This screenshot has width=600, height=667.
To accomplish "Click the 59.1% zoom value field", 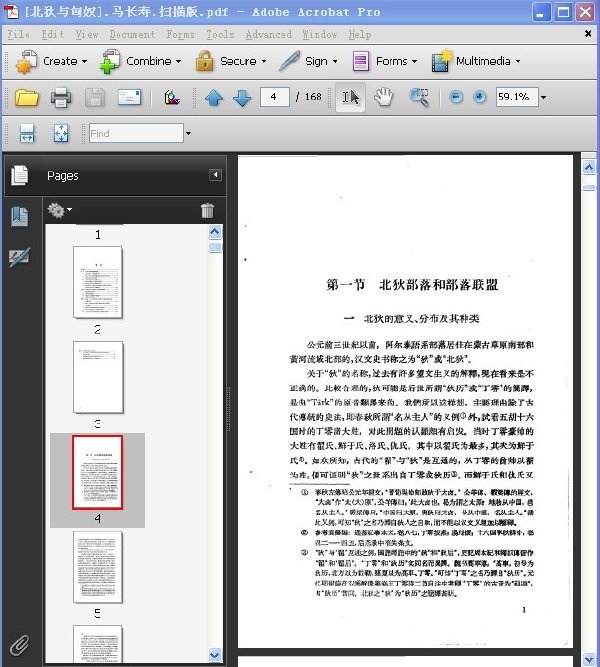I will click(x=517, y=97).
